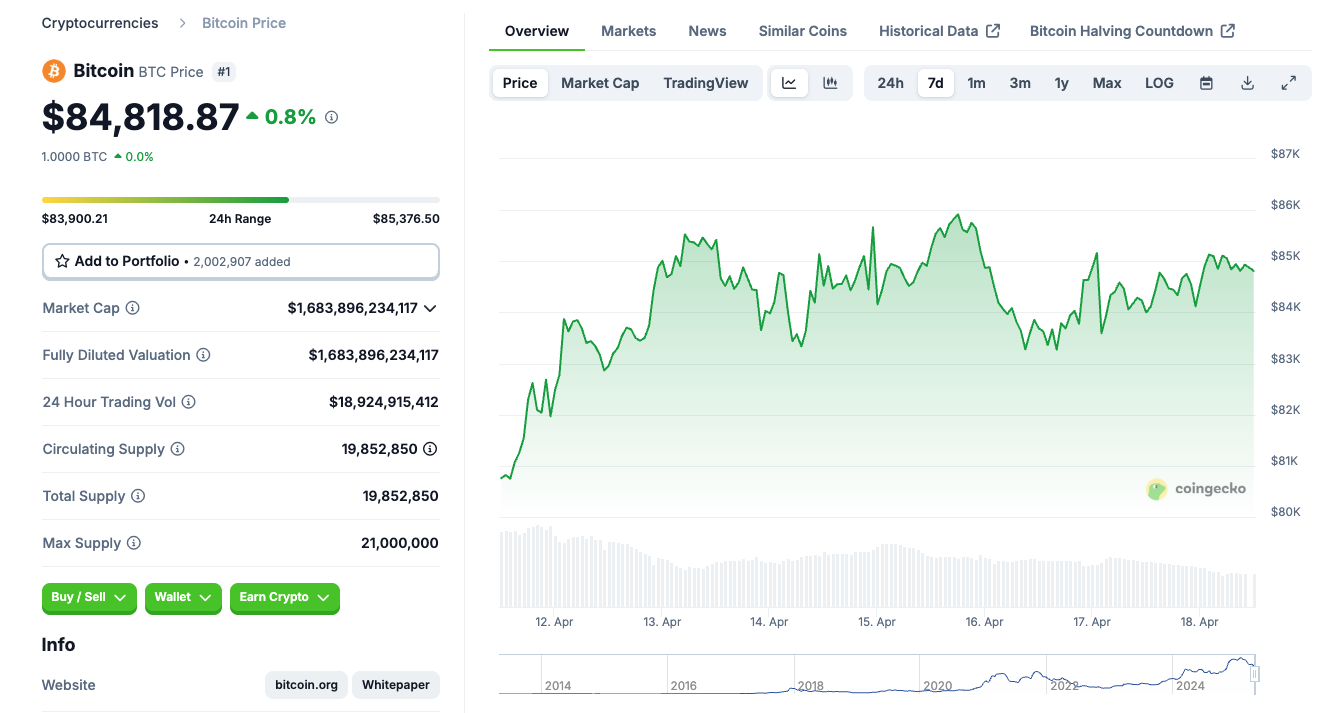Open the Whitepaper link
Image resolution: width=1344 pixels, height=713 pixels.
[396, 685]
